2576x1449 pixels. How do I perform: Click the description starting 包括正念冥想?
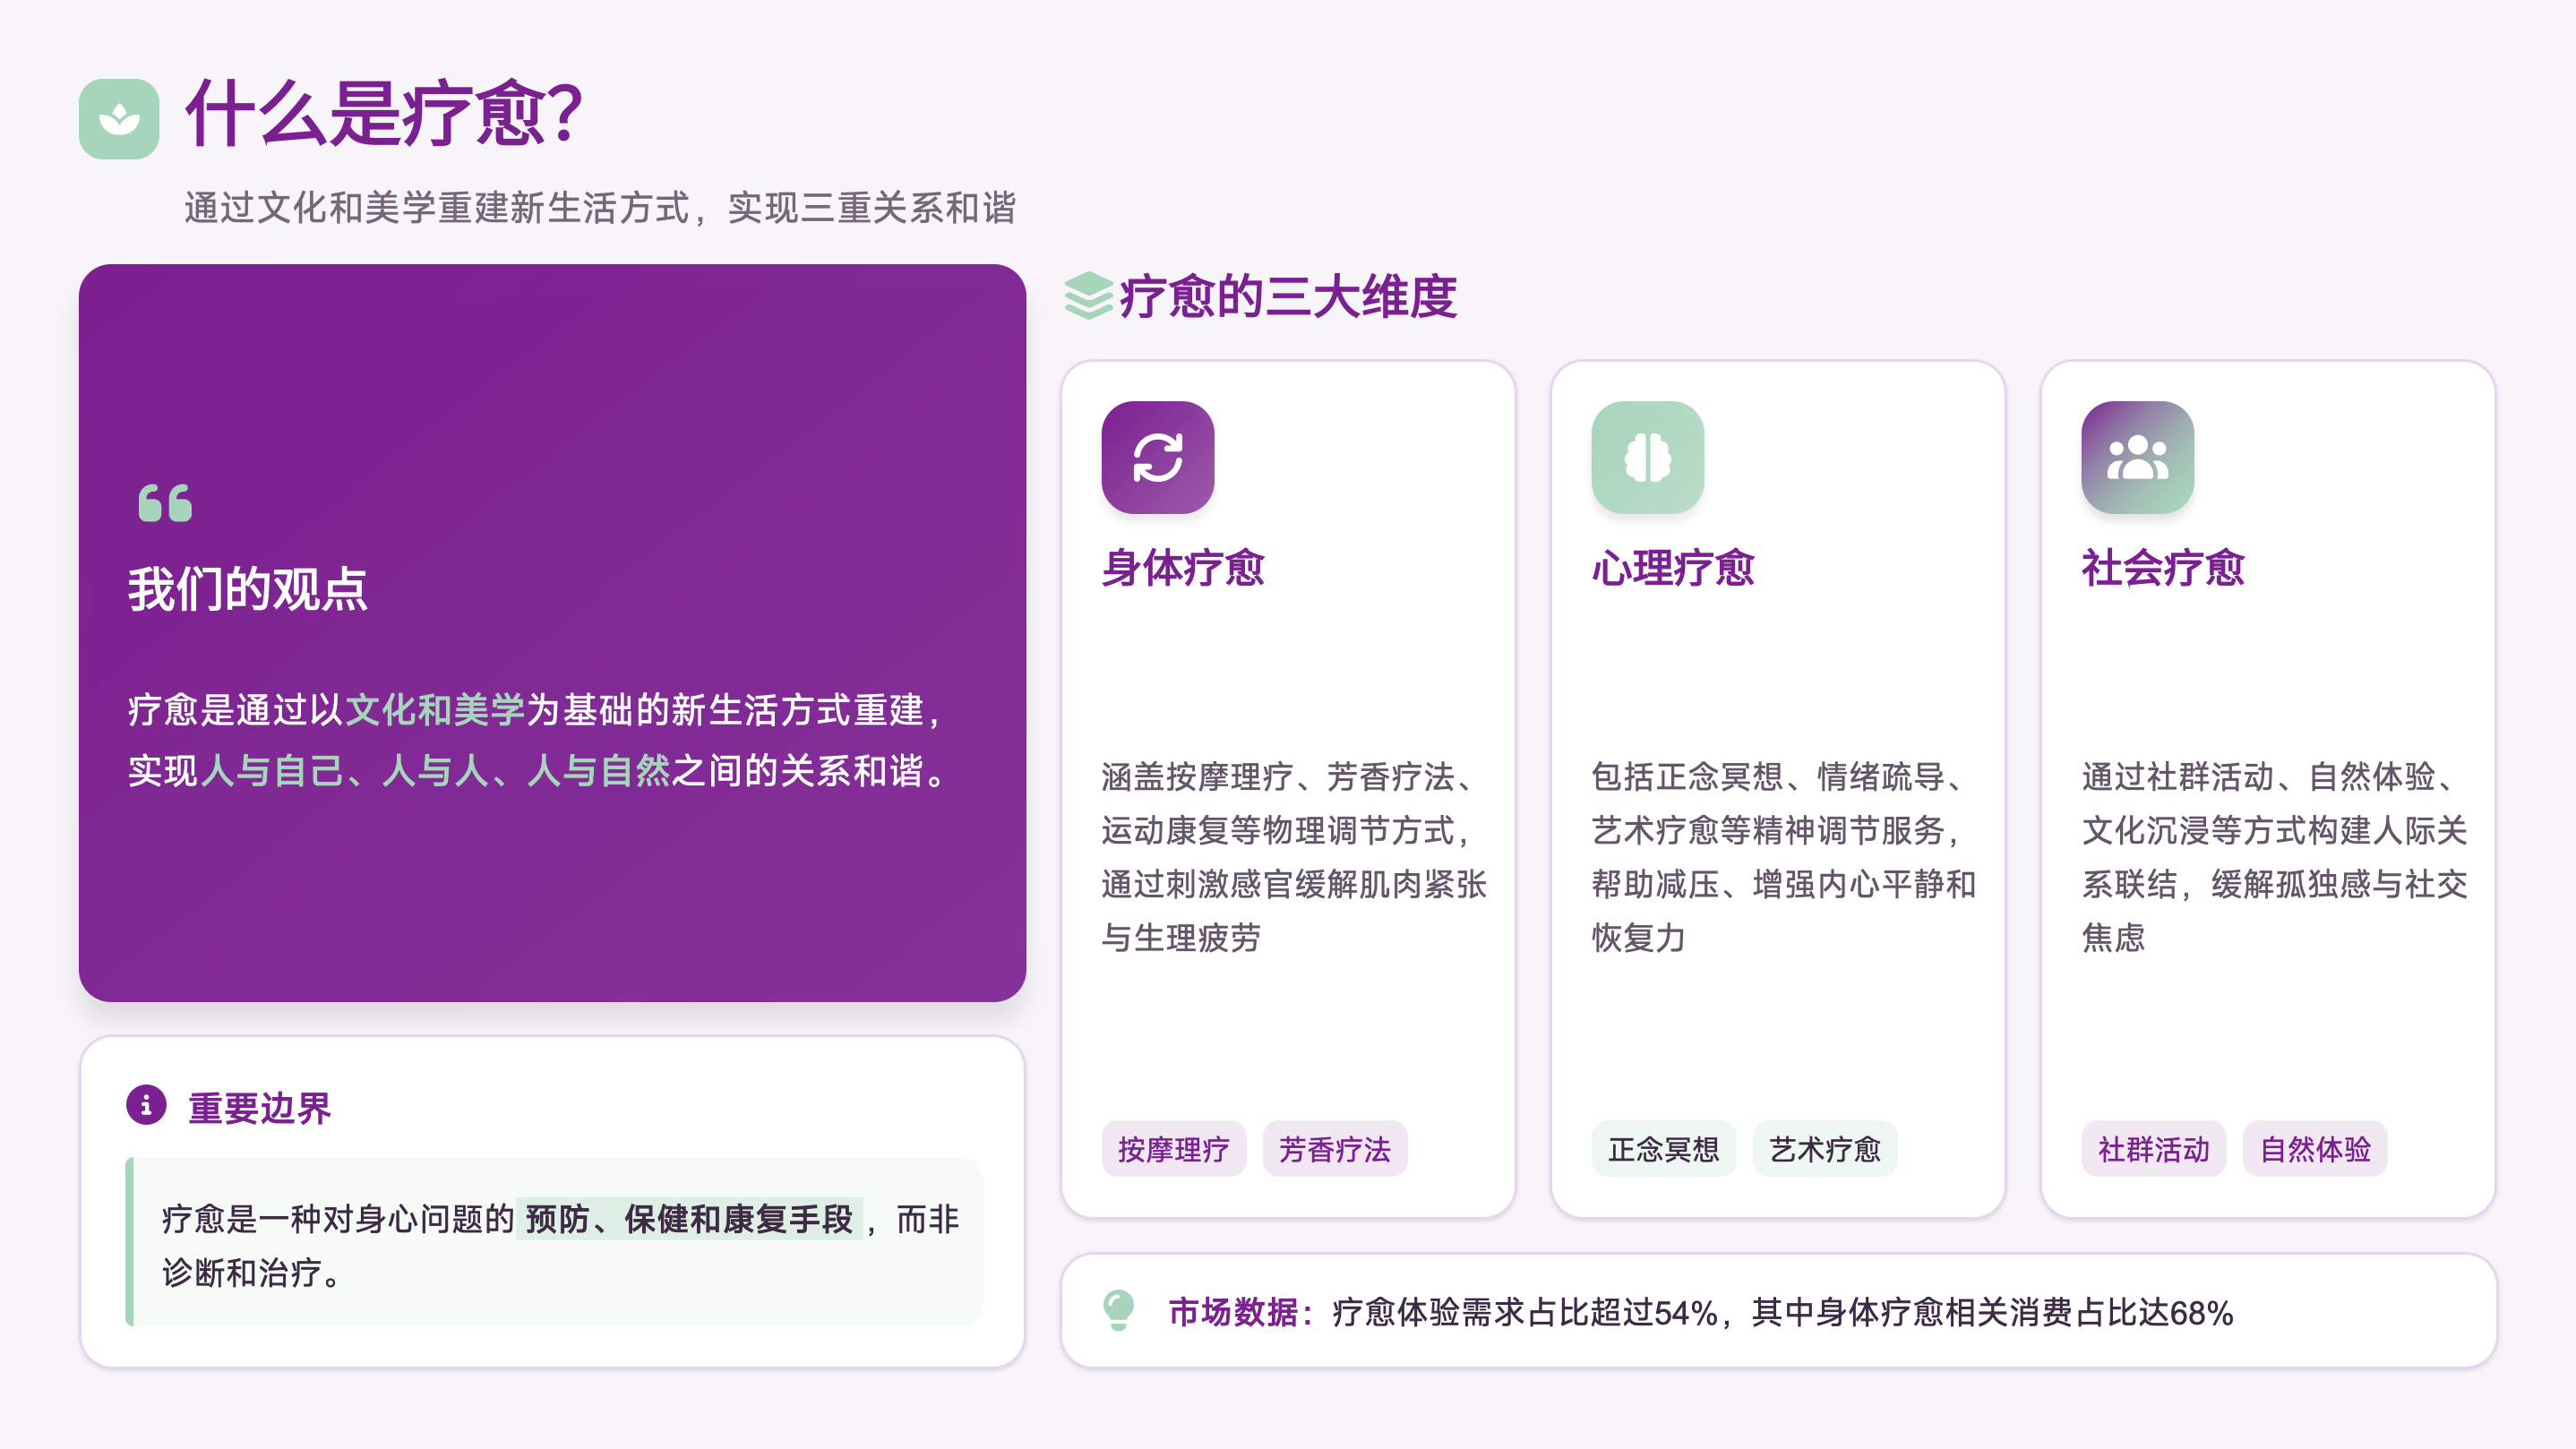tap(1784, 857)
